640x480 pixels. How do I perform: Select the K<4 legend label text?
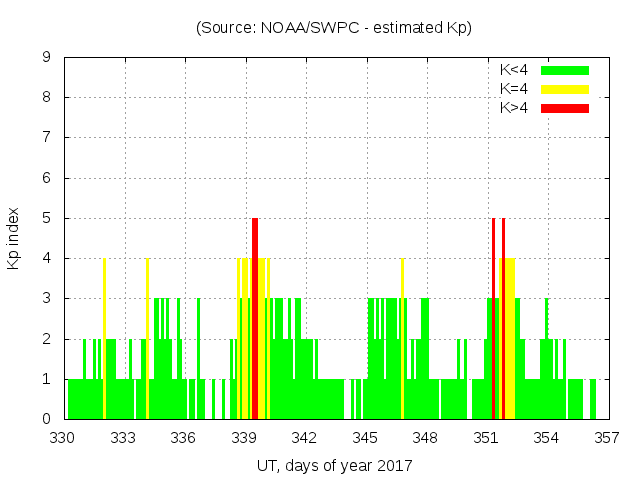(x=514, y=70)
